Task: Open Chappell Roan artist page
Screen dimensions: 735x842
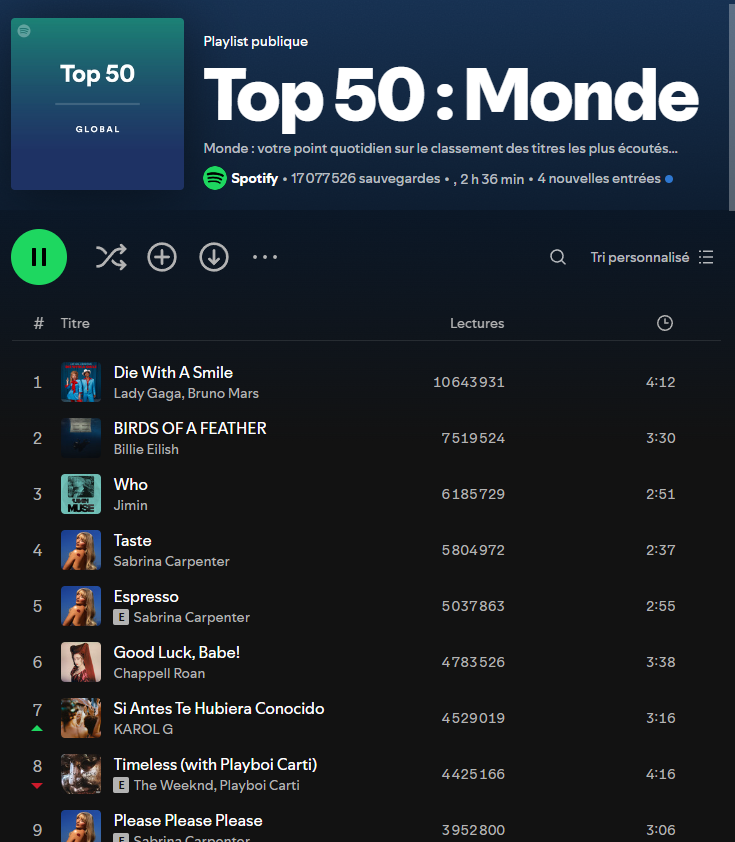Action: tap(161, 673)
